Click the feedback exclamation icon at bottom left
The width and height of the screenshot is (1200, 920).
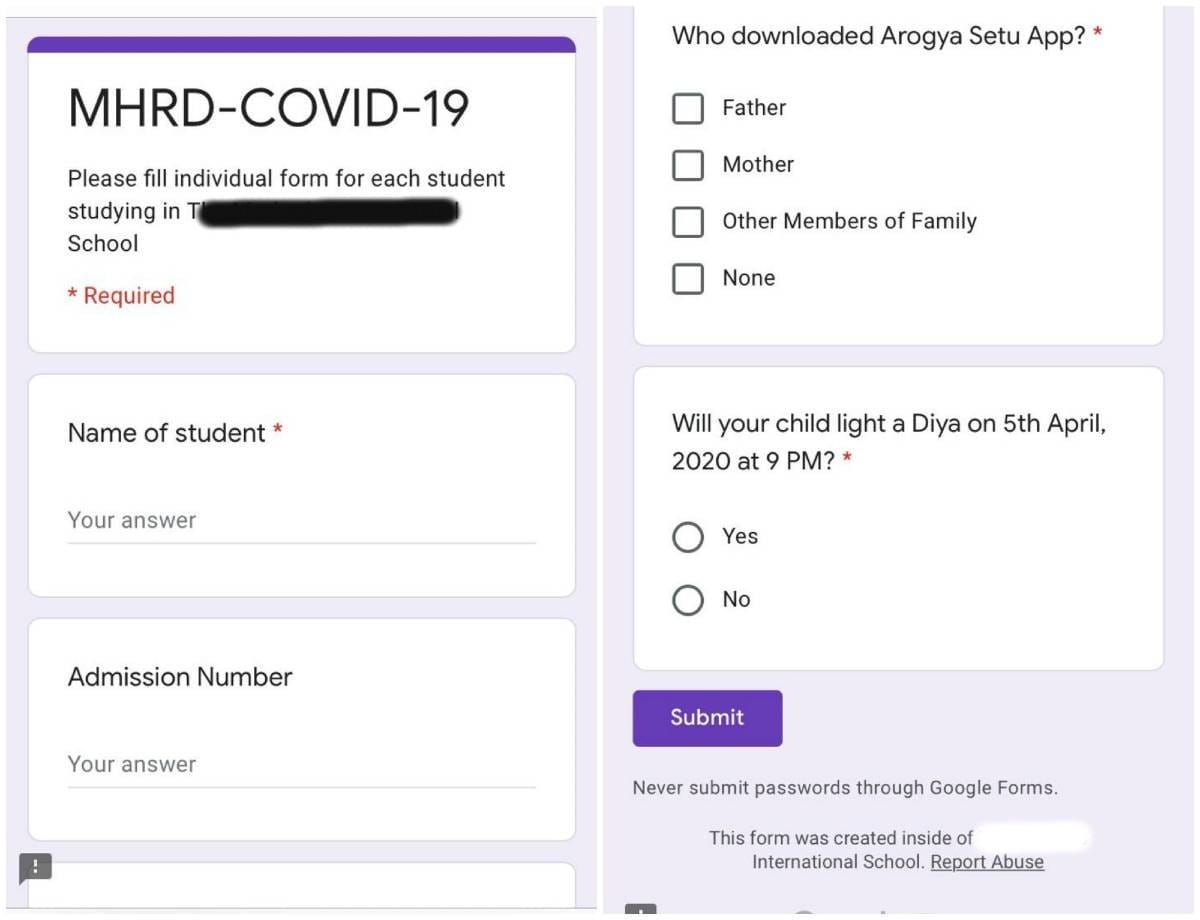click(35, 867)
